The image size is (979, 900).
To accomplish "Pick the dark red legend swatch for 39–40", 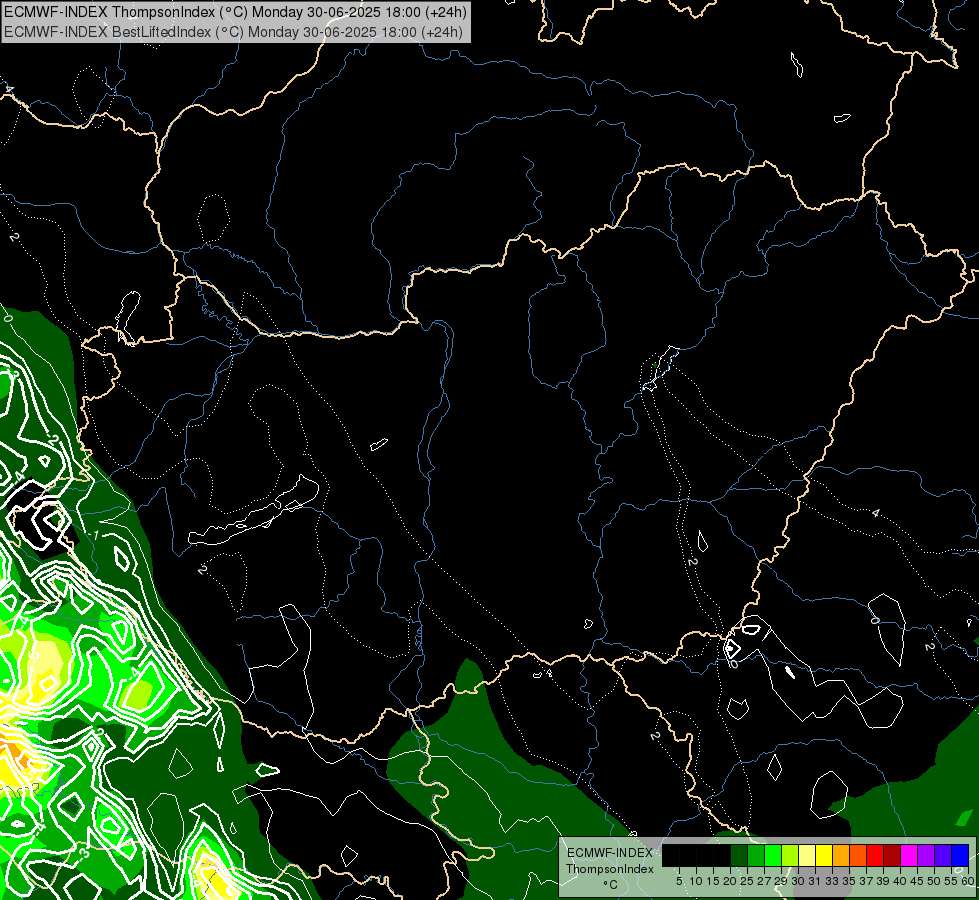I will [892, 855].
